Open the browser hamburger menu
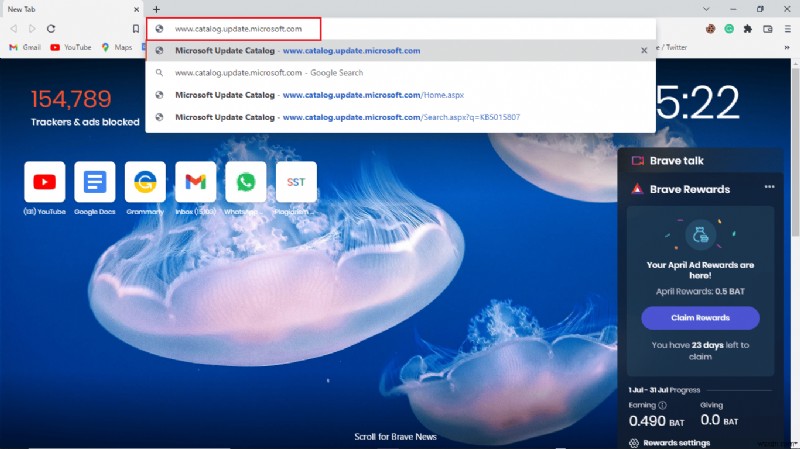Screen dimensions: 800x449 pos(787,29)
